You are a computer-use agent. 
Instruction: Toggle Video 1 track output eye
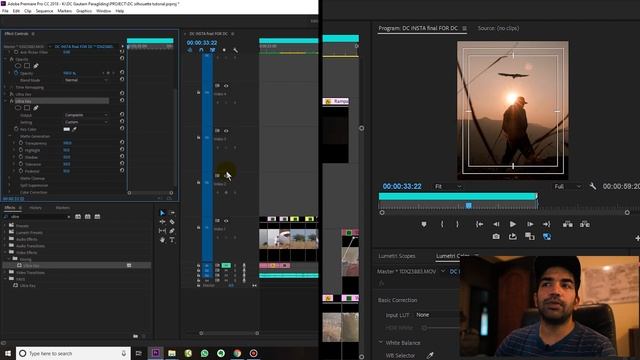[x=226, y=221]
